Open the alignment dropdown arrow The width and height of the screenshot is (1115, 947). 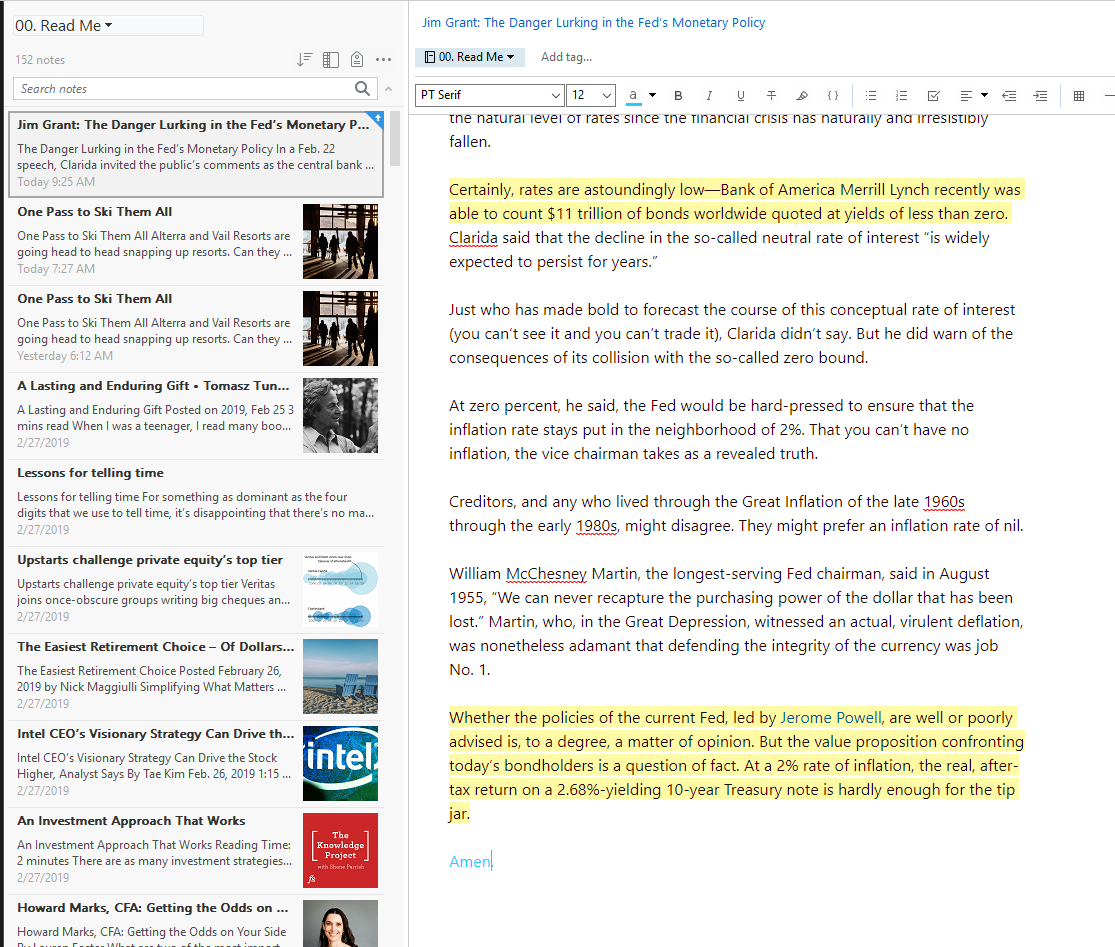(984, 95)
